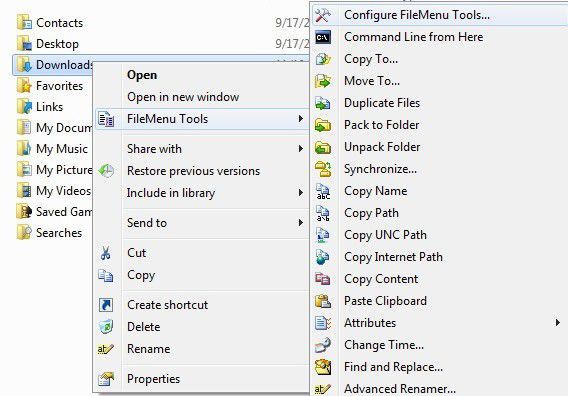Click the Paste Clipboard icon
Image resolution: width=568 pixels, height=396 pixels.
[x=323, y=301]
